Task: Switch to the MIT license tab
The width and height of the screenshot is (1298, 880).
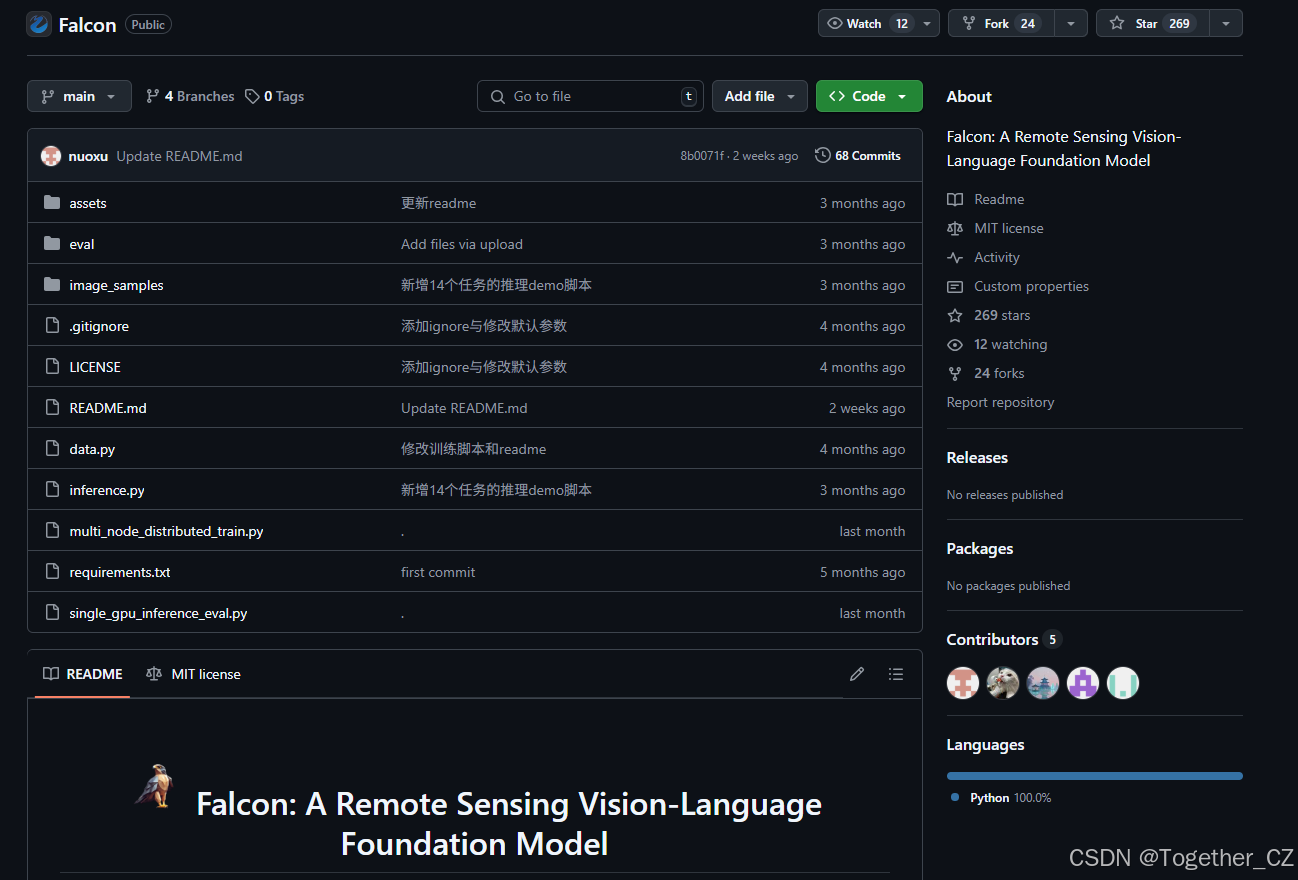Action: [193, 674]
